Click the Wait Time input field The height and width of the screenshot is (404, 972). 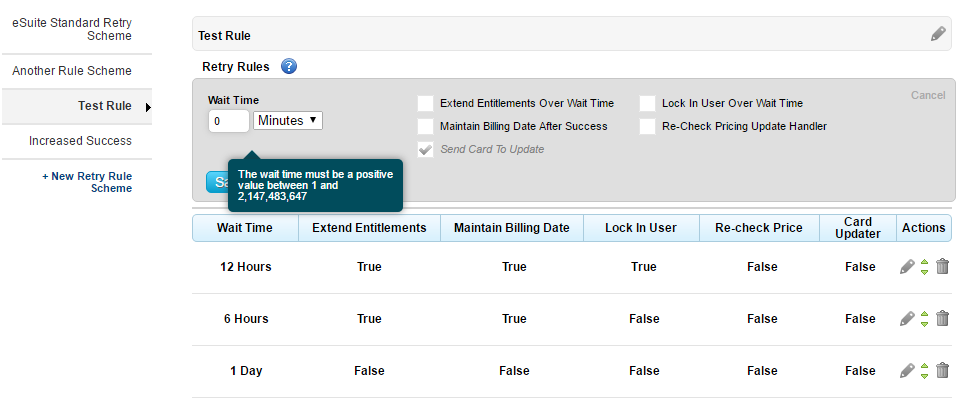229,121
